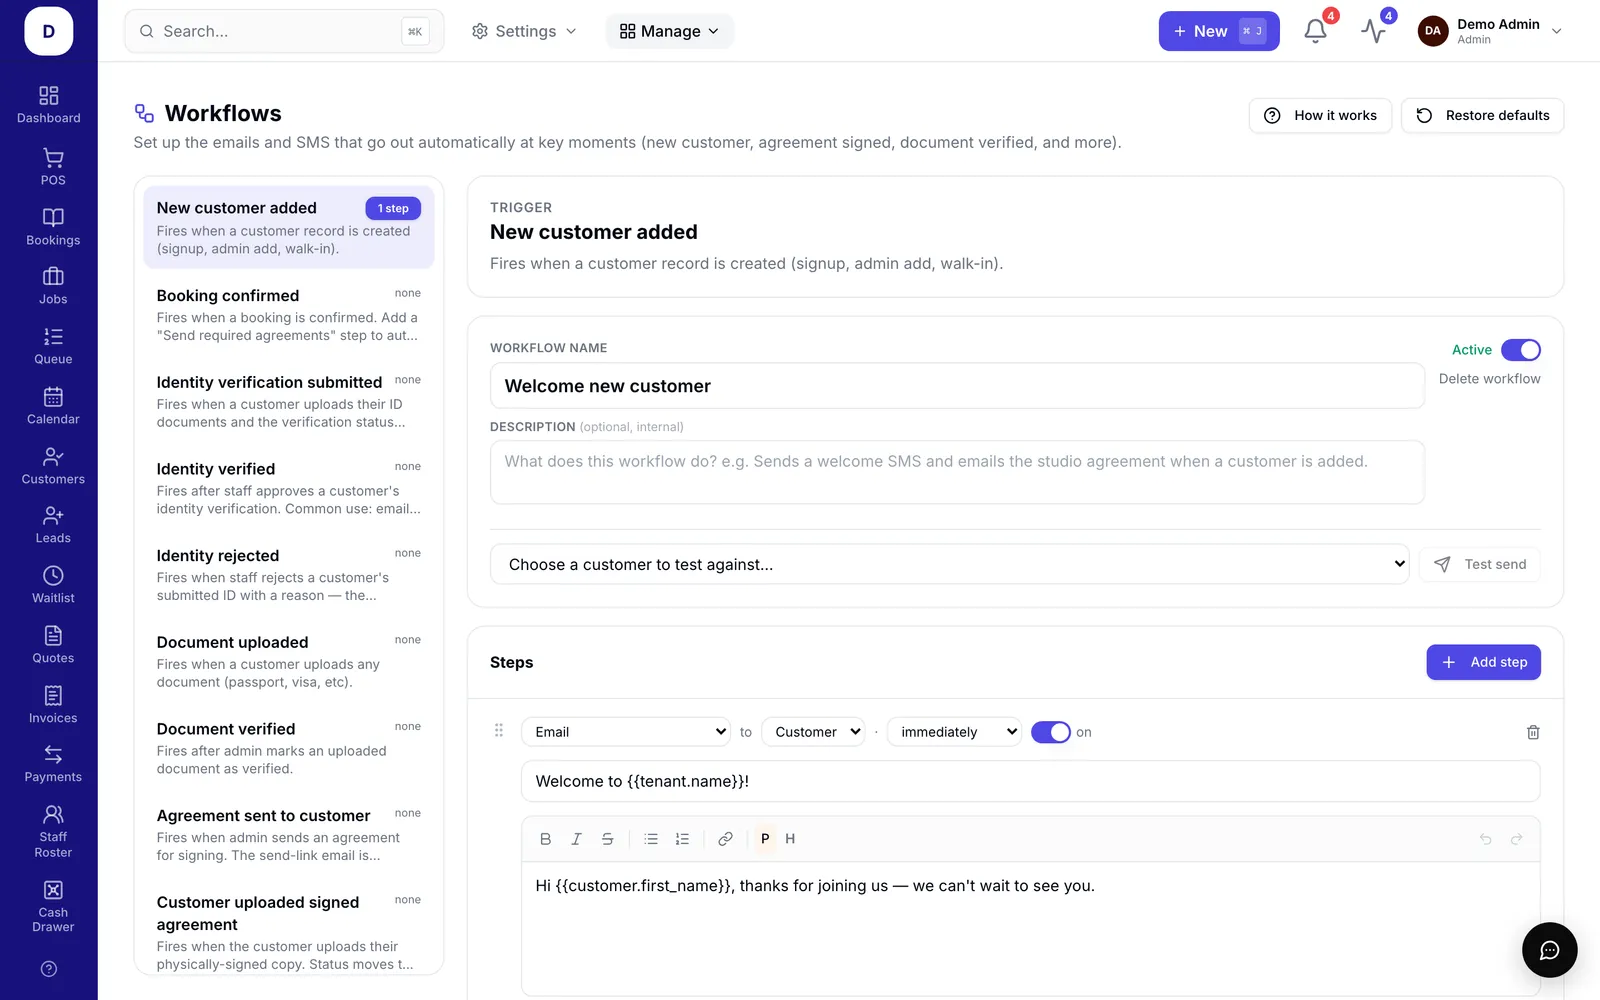1600x1000 pixels.
Task: Apply strikethrough formatting in editor toolbar
Action: tap(607, 839)
